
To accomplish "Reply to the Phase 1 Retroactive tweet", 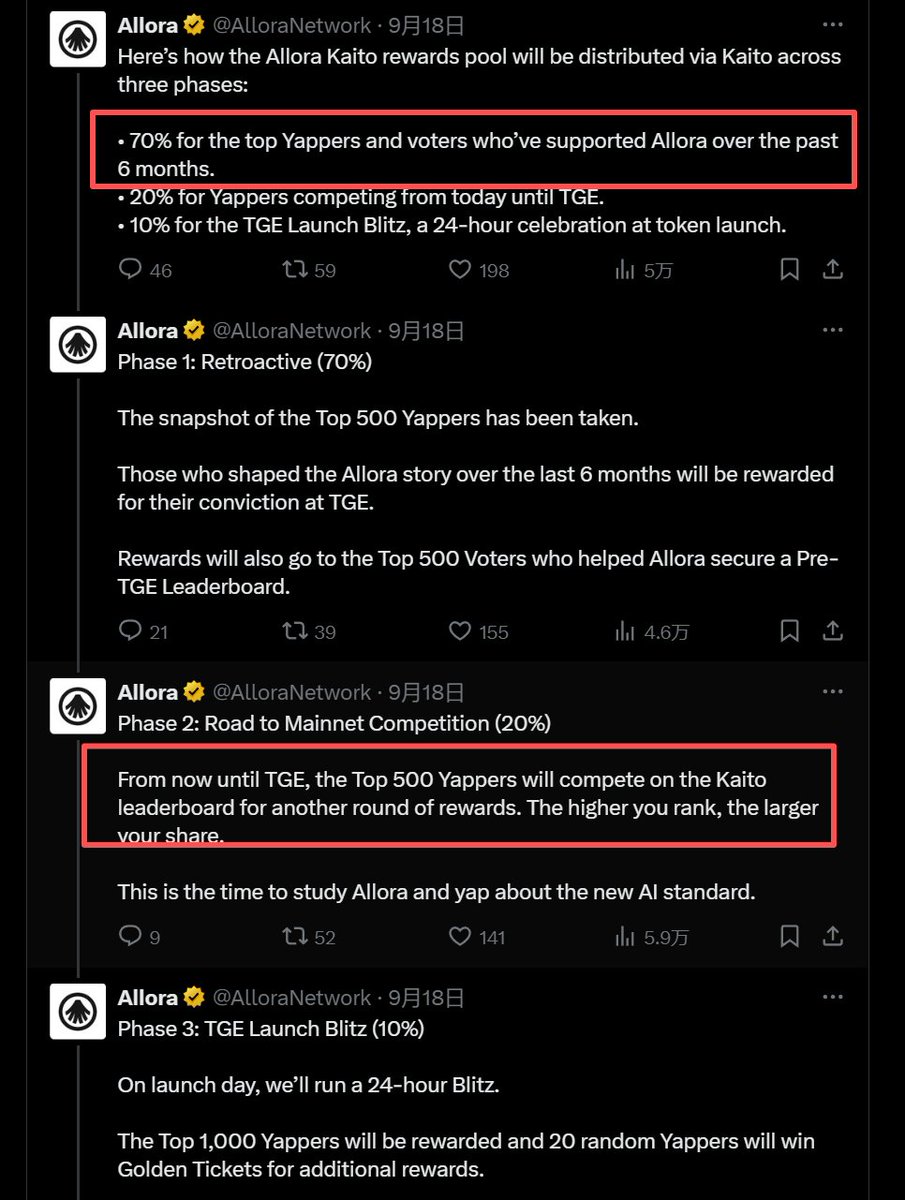I will click(x=130, y=631).
